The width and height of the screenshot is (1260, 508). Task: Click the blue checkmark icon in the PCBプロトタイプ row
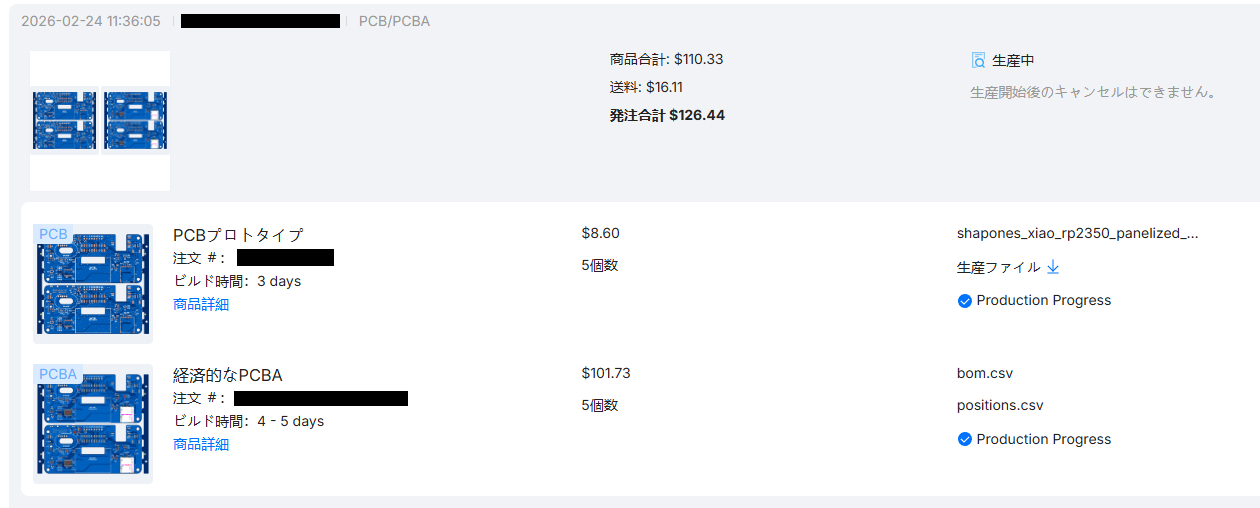click(965, 301)
